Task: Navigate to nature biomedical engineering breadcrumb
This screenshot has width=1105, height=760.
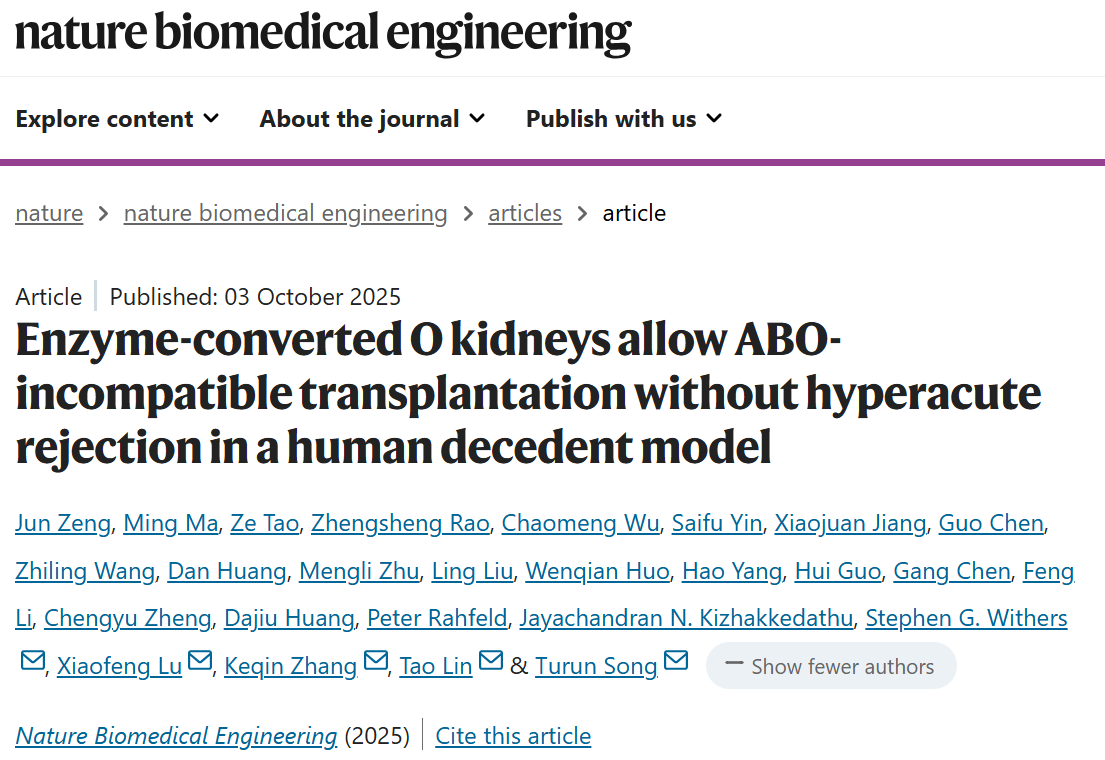Action: coord(285,213)
